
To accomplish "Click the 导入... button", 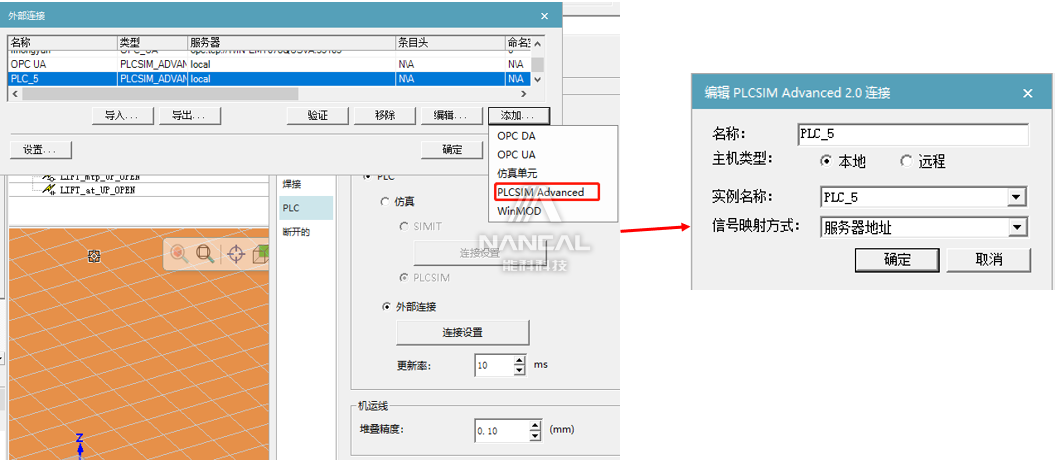I will [123, 115].
